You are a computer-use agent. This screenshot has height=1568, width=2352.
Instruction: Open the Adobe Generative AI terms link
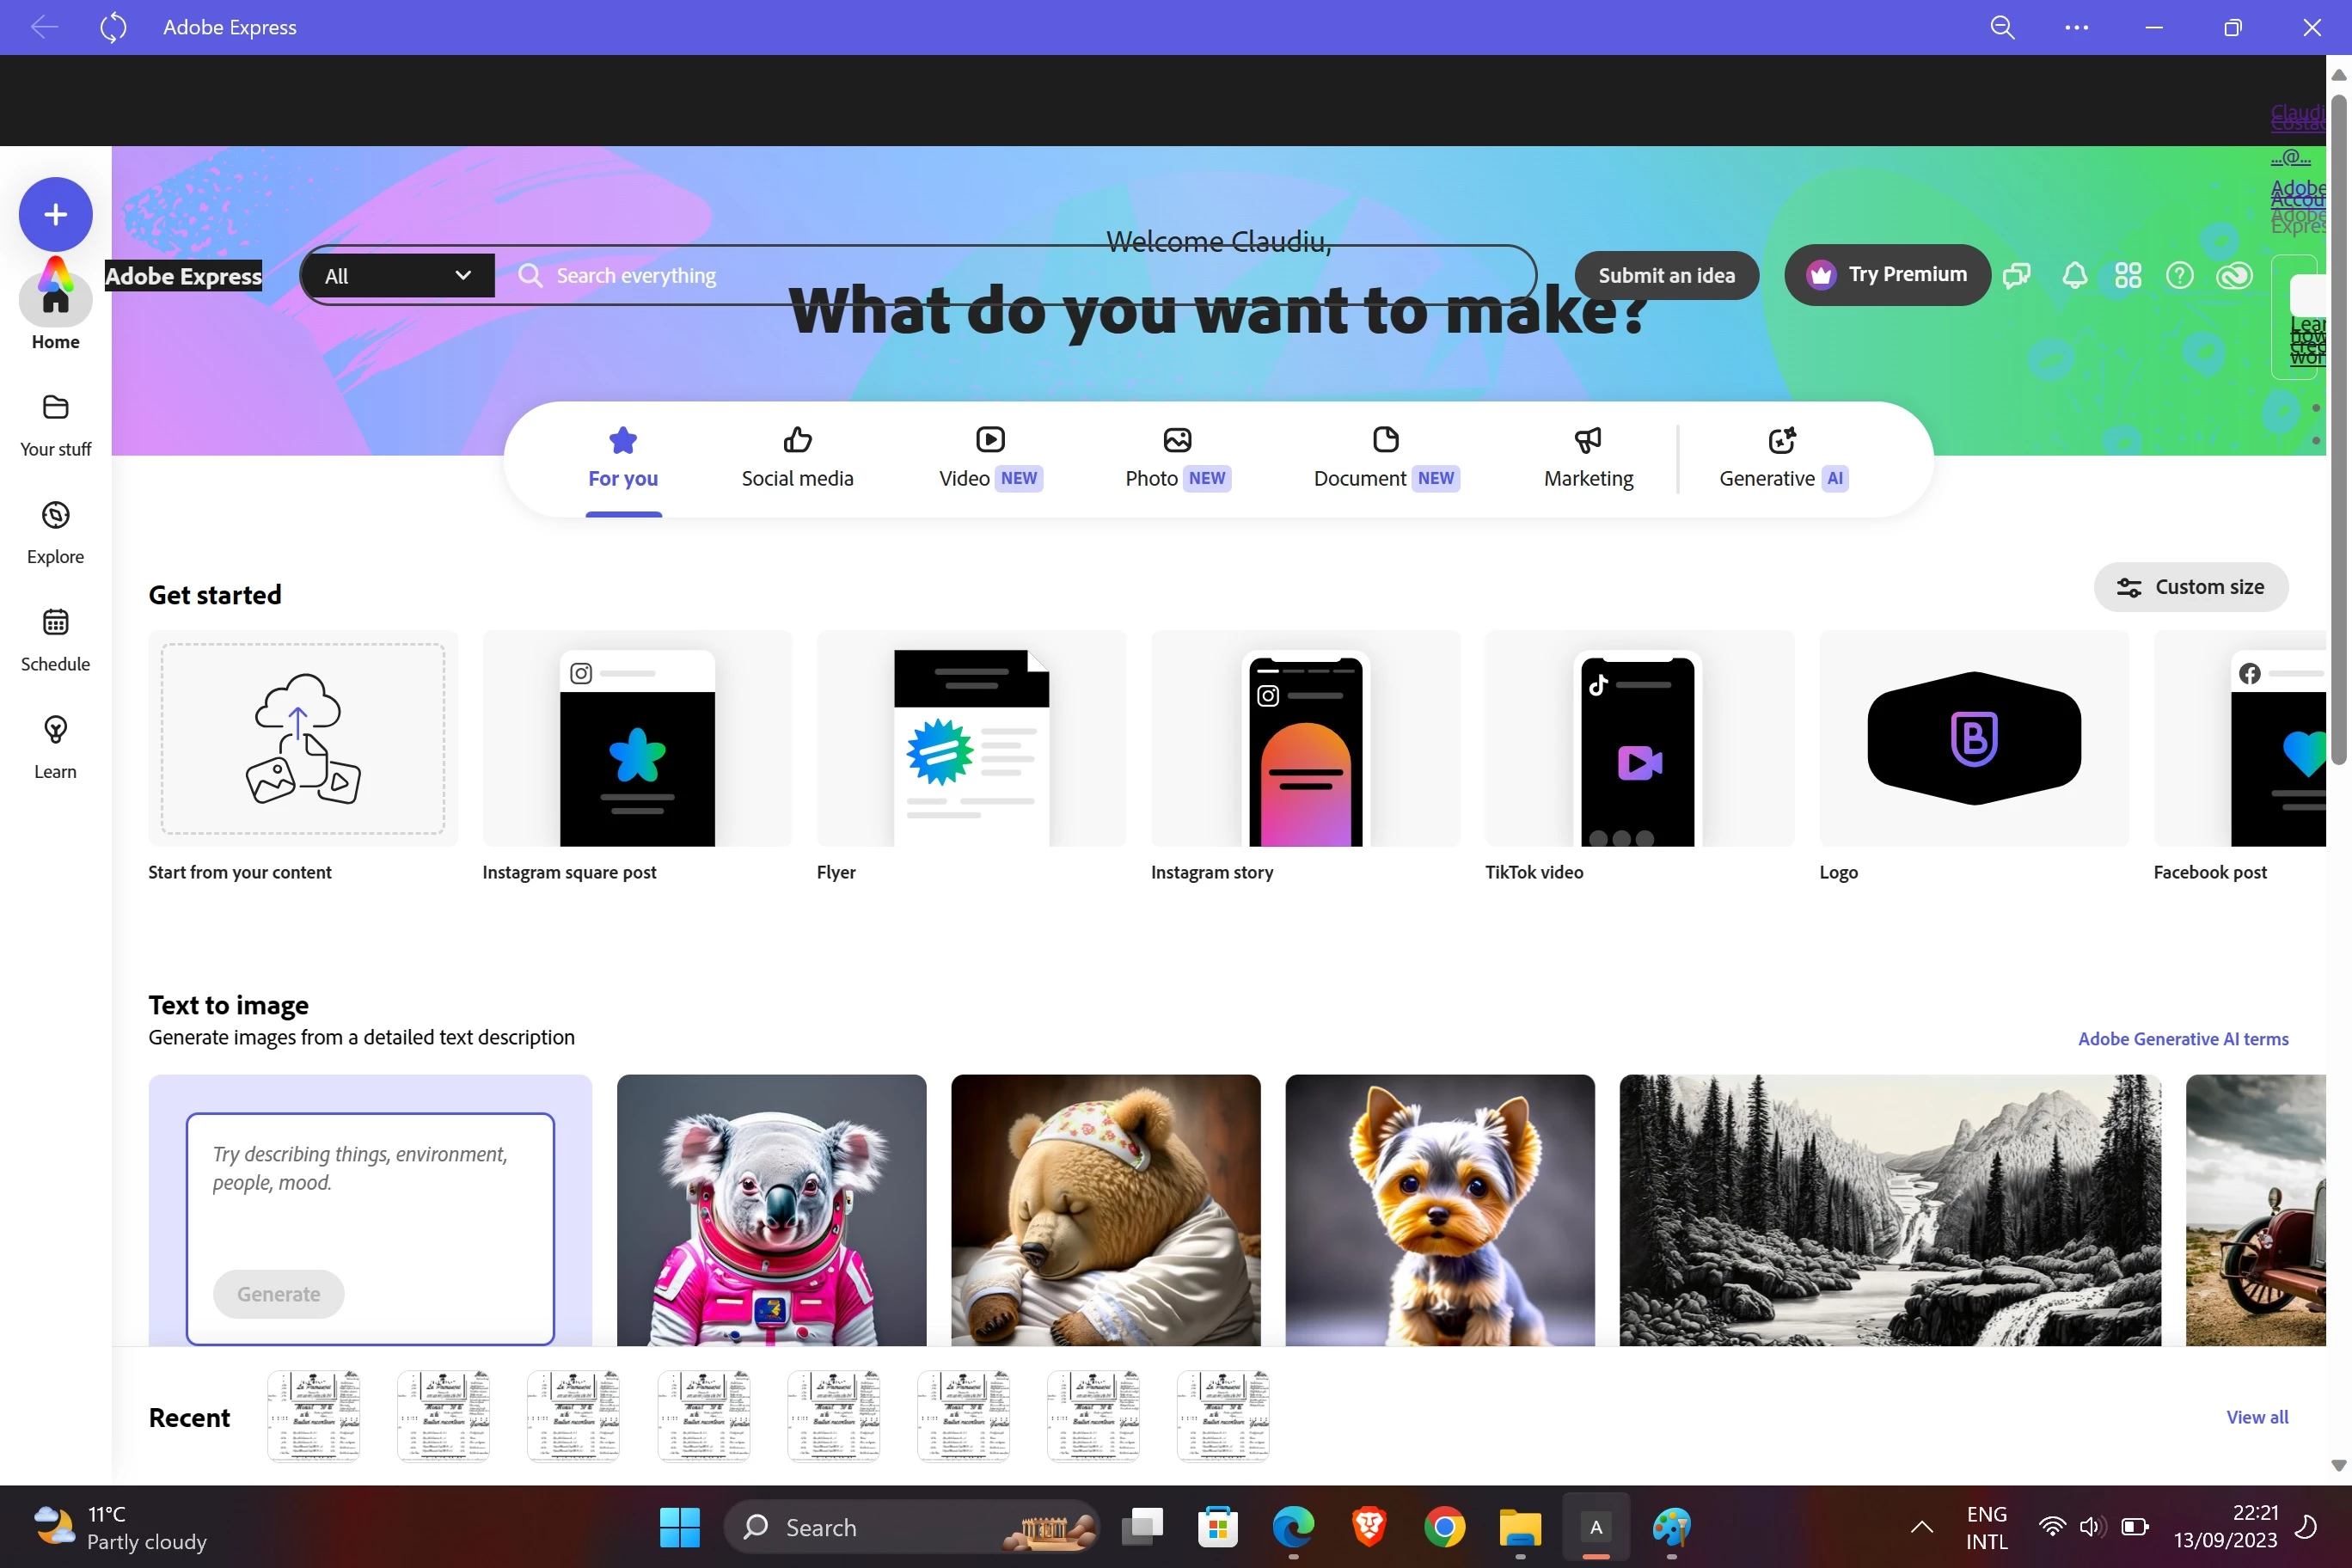(x=2182, y=1038)
